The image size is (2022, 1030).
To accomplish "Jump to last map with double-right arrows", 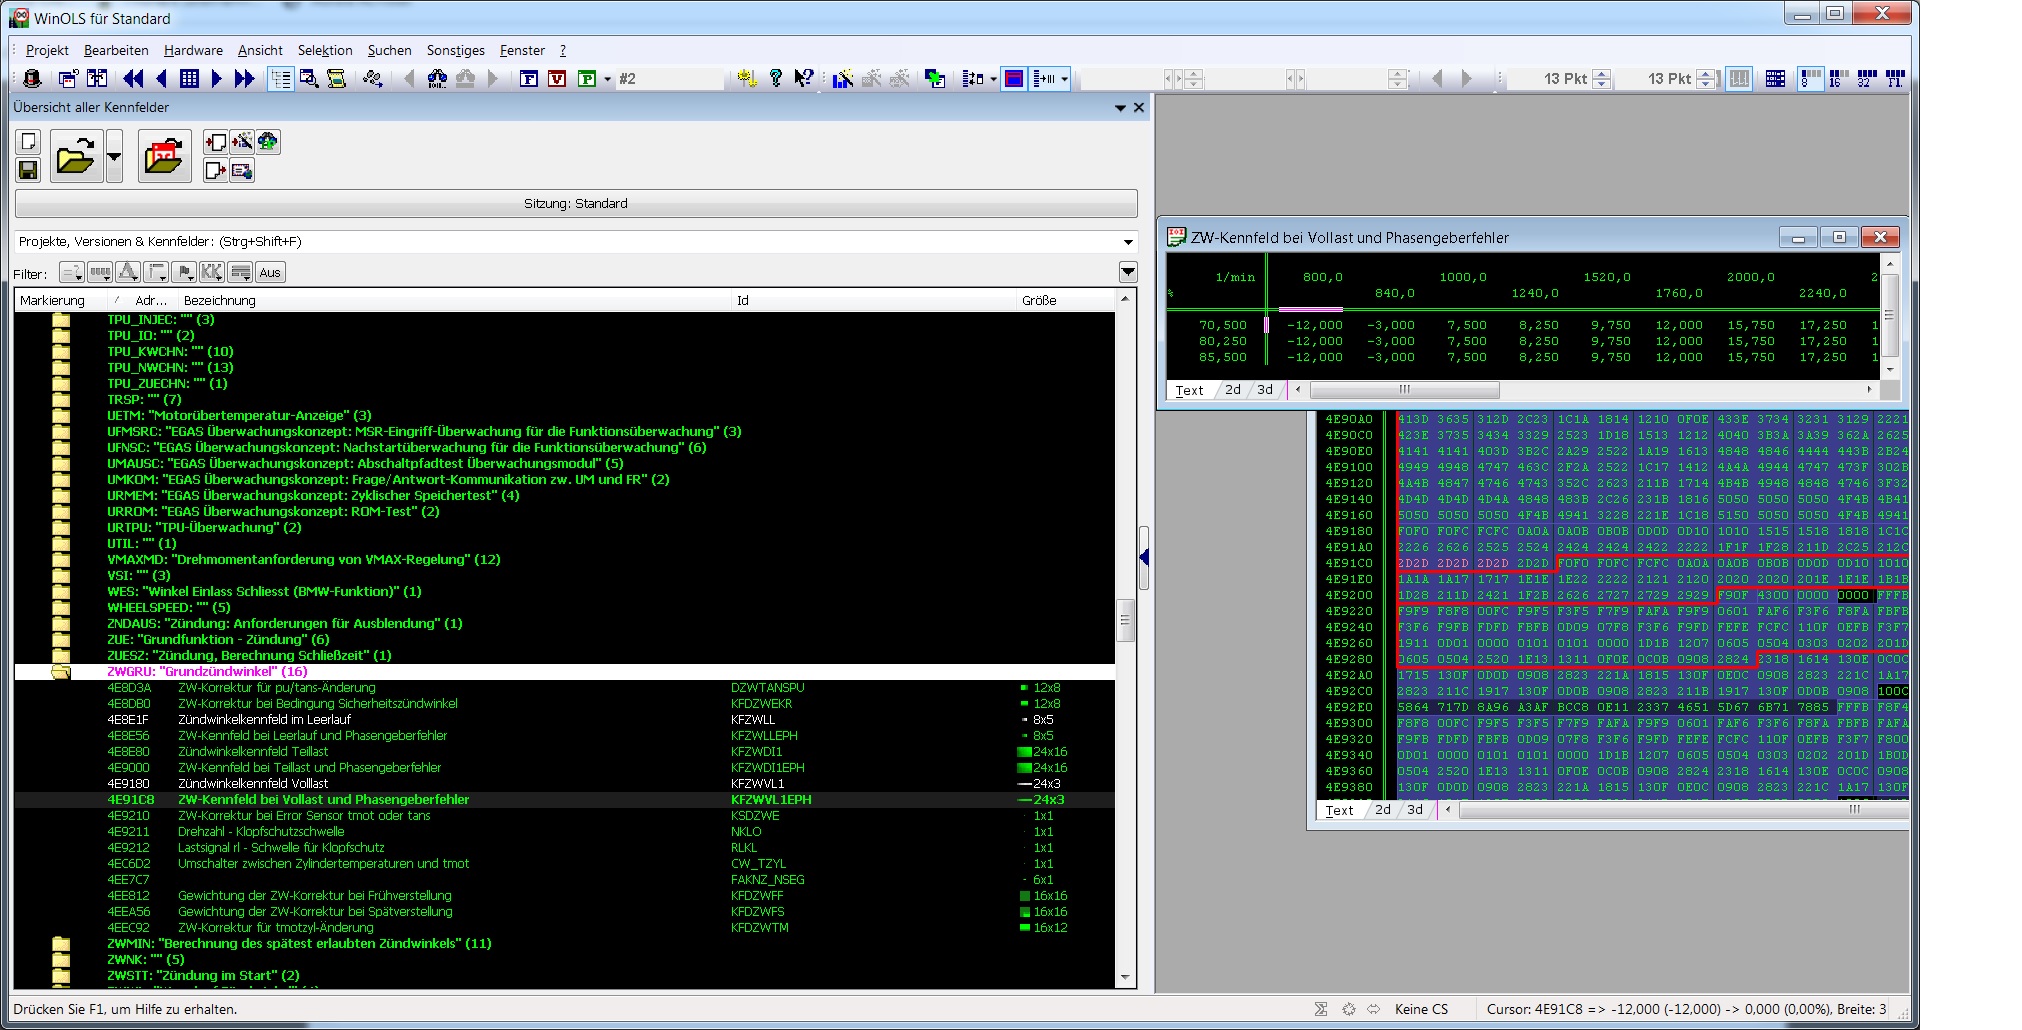I will coord(244,78).
